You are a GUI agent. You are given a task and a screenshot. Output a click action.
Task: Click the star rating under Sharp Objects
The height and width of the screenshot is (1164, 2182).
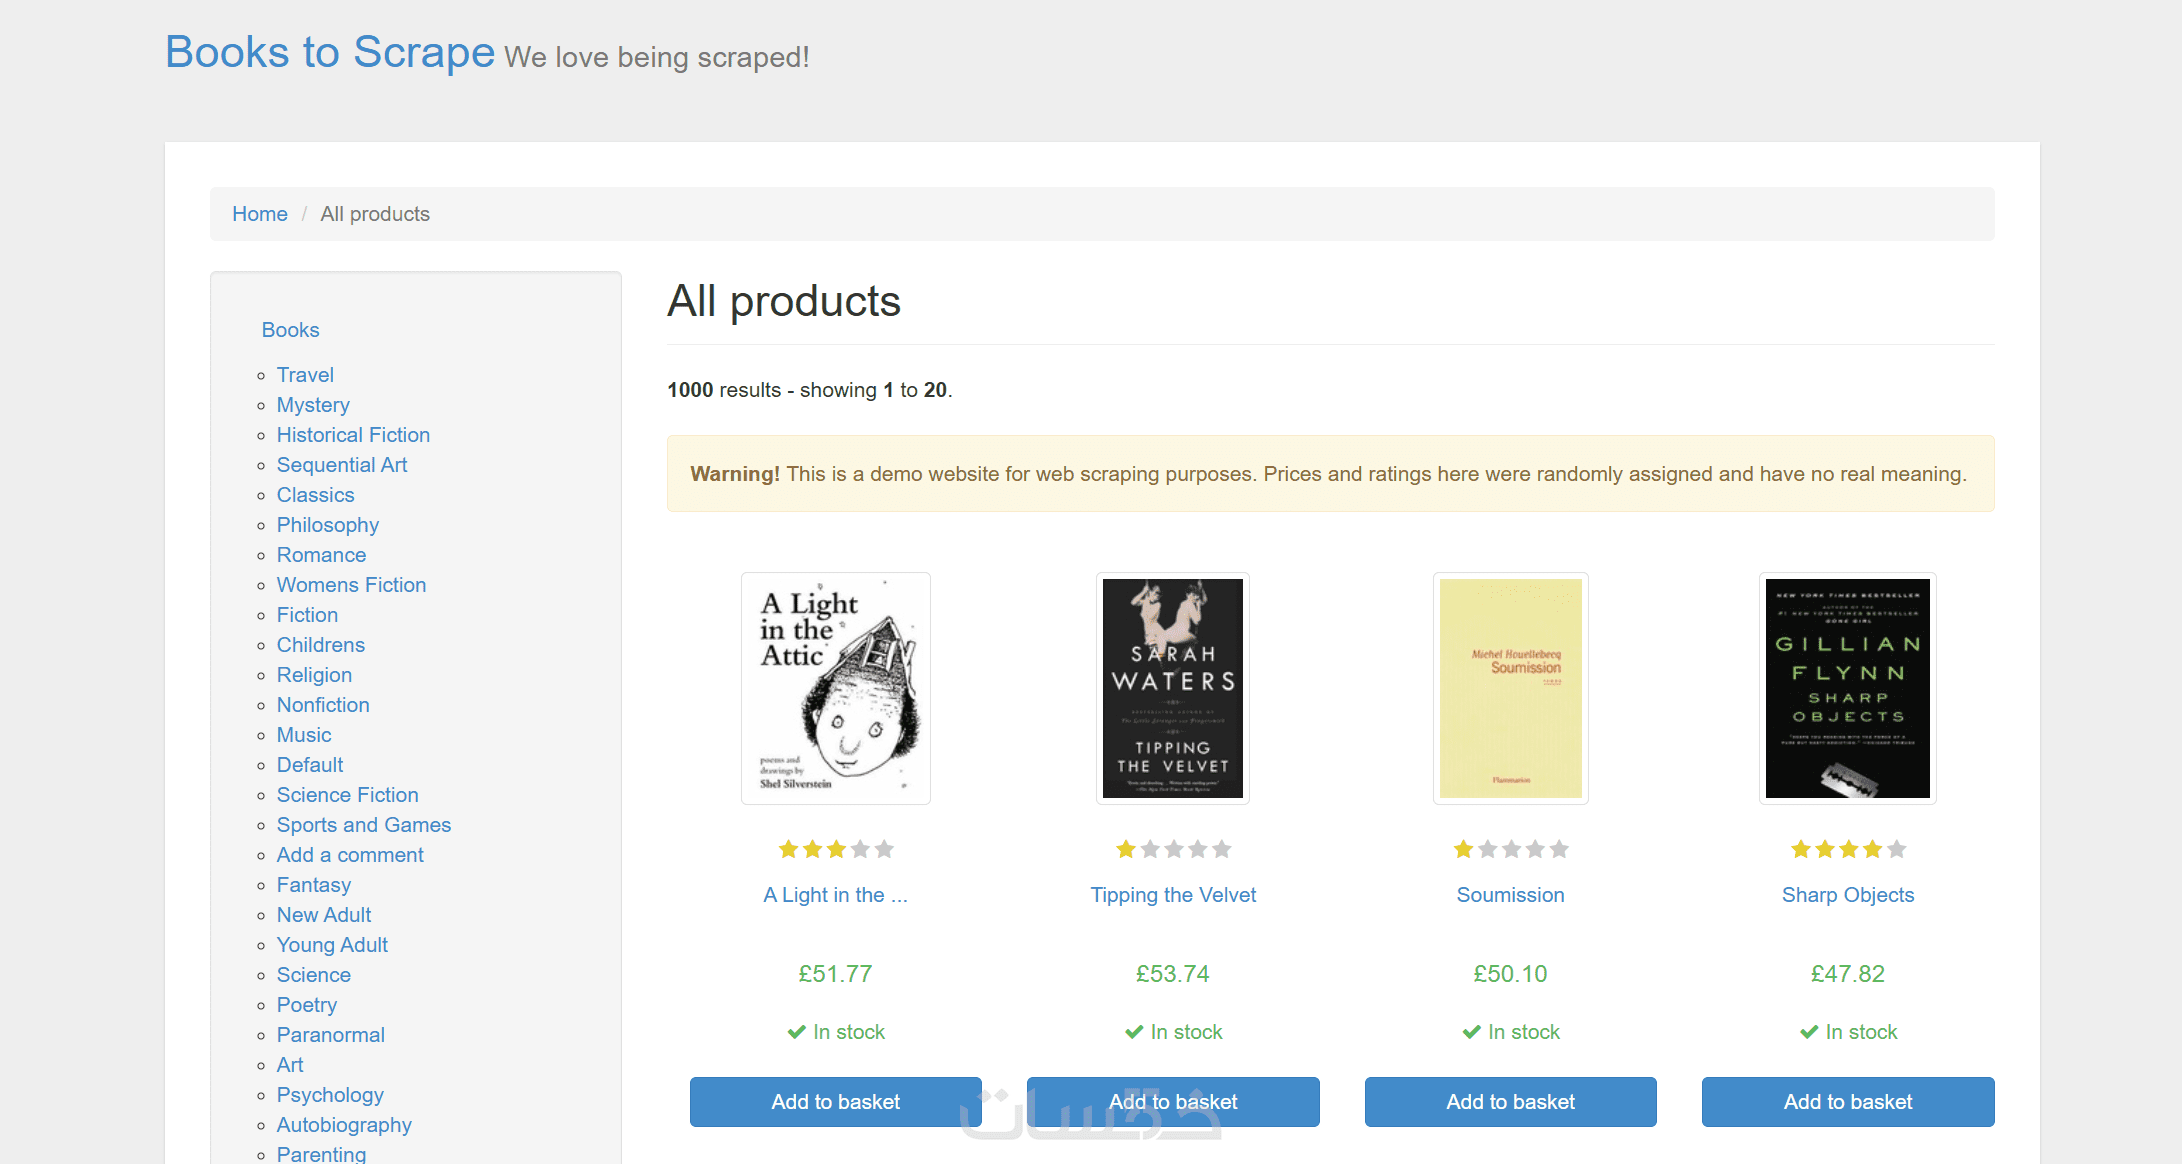pyautogui.click(x=1847, y=849)
